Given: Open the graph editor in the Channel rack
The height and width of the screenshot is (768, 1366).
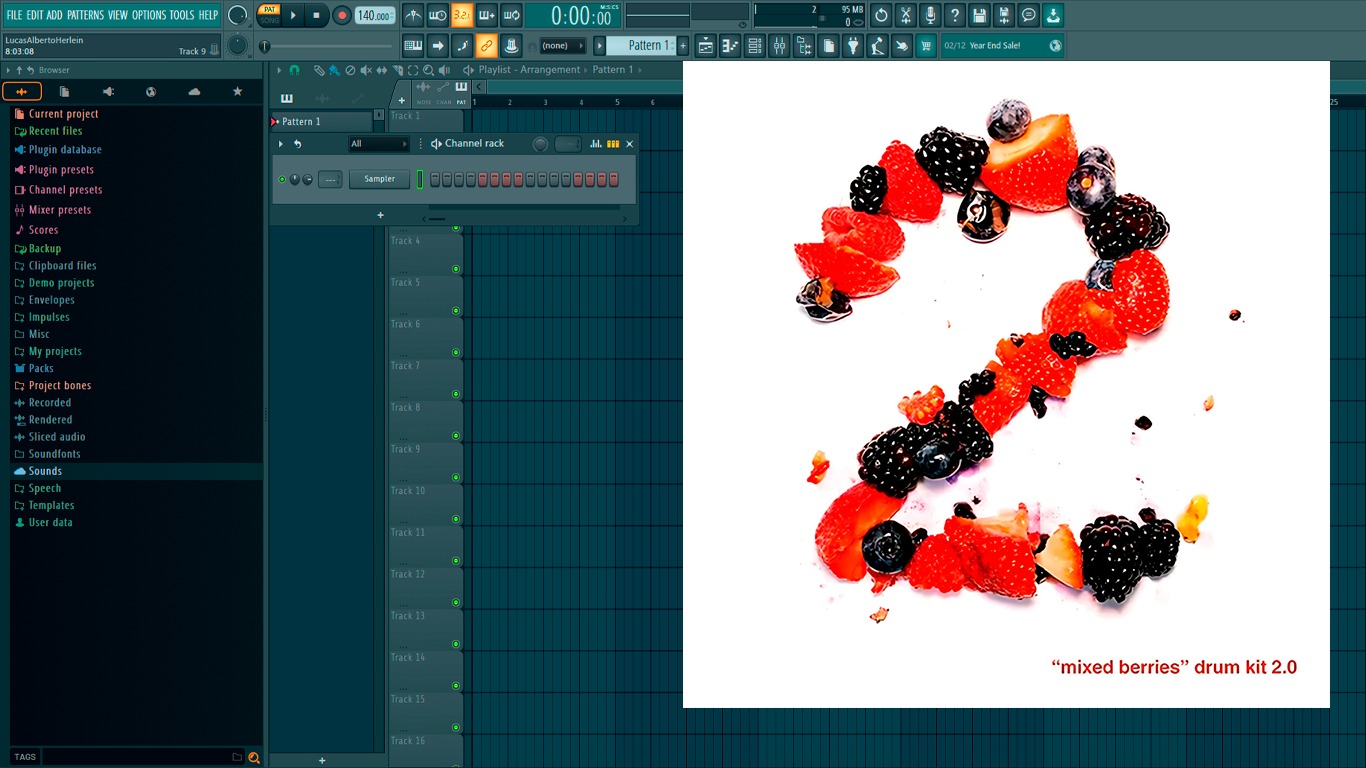Looking at the screenshot, I should click(596, 144).
